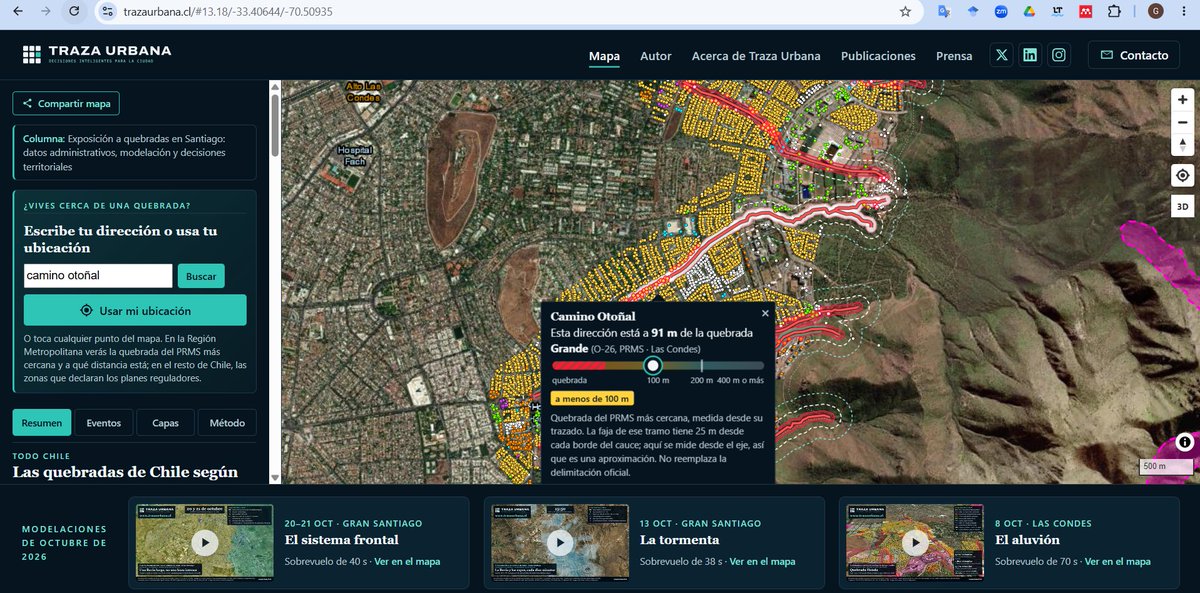Open Chrome's three-dot menu
1200x593 pixels.
[x=1184, y=12]
